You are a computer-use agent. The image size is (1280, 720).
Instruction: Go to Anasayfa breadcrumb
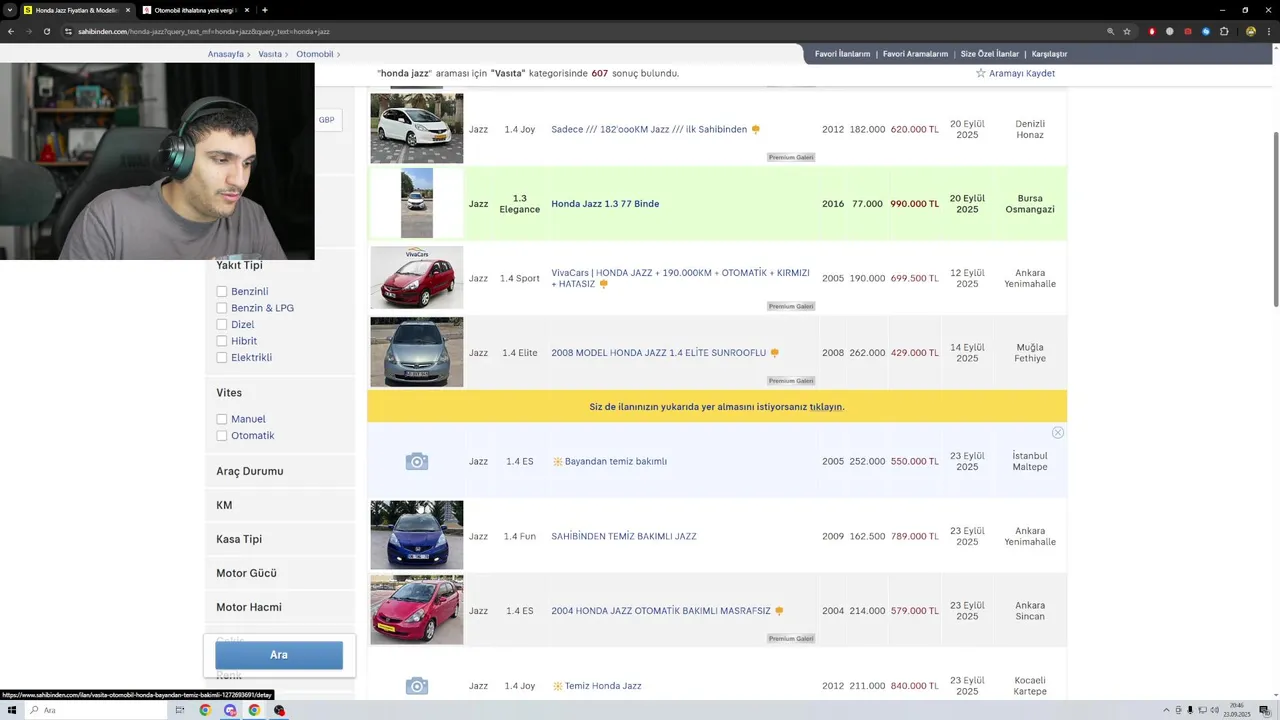tap(226, 54)
